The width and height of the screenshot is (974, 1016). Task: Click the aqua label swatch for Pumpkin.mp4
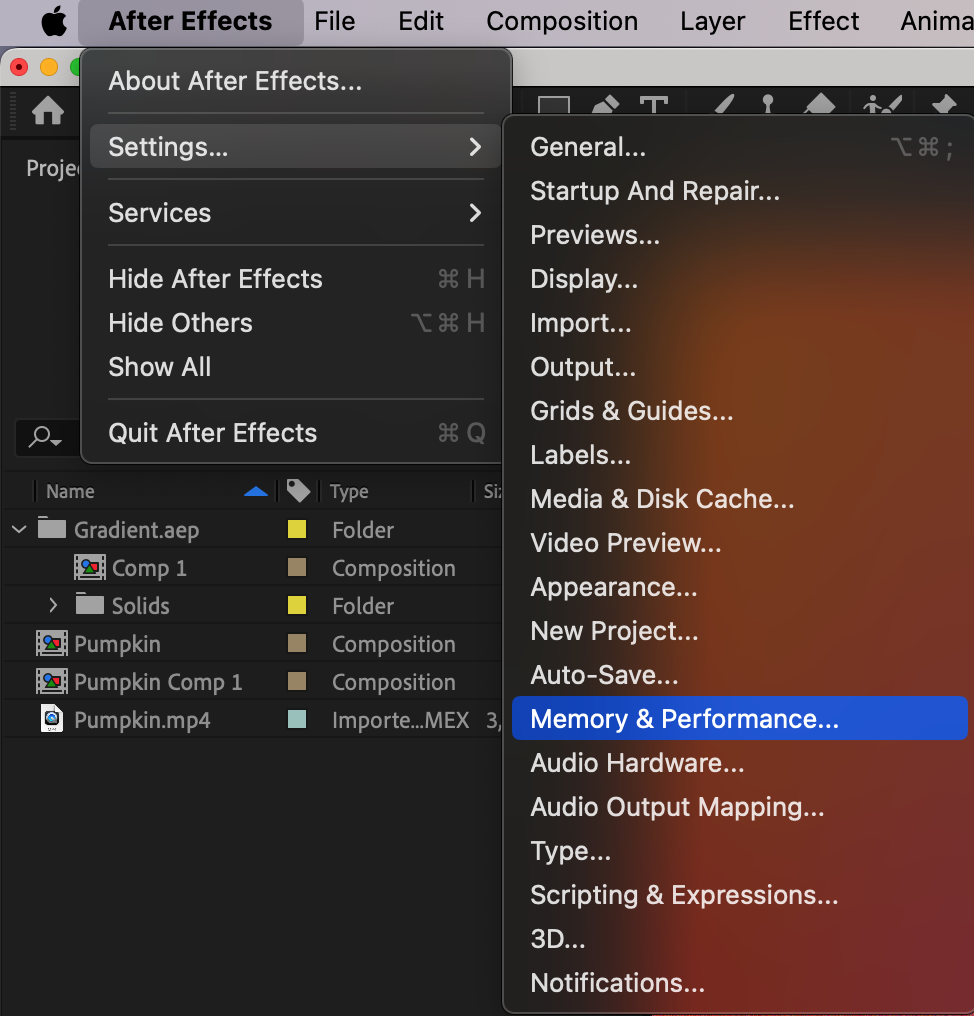(x=297, y=720)
